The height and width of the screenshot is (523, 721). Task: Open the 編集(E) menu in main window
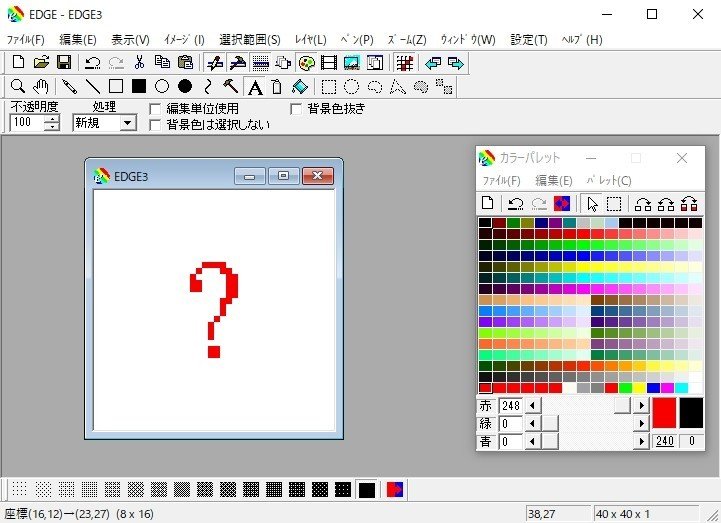[x=78, y=40]
